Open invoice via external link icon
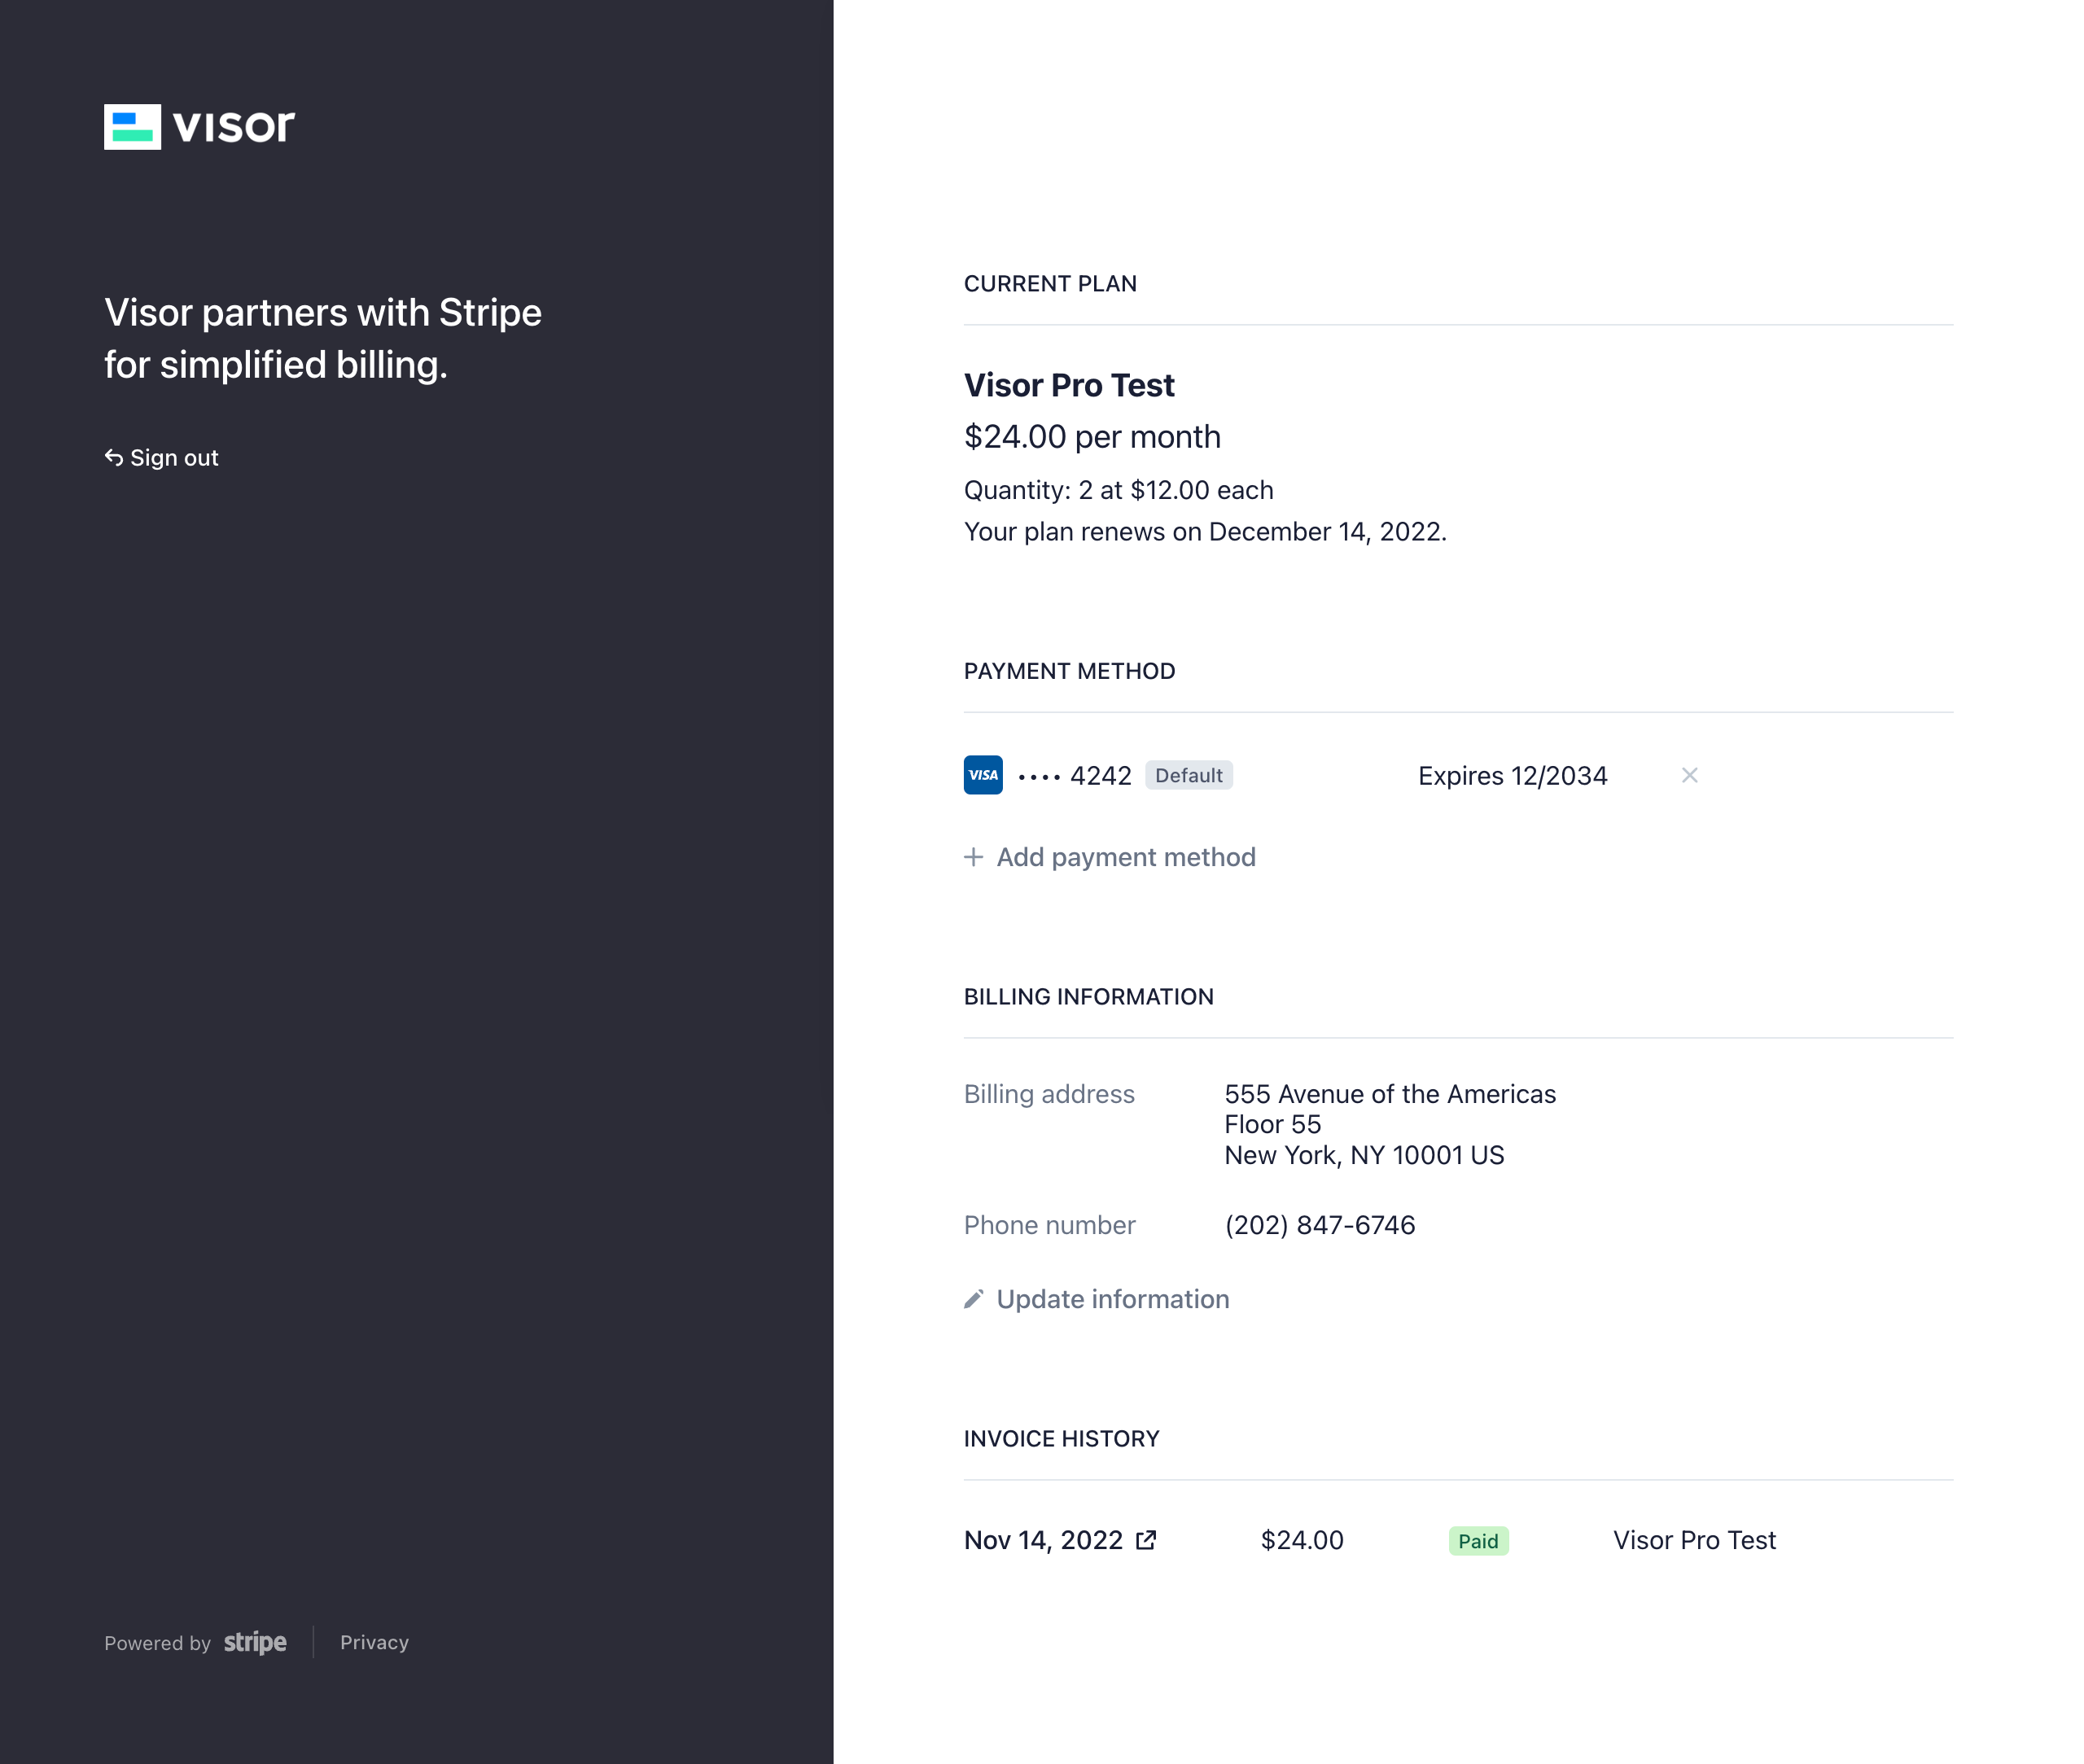The height and width of the screenshot is (1764, 2084). pyautogui.click(x=1146, y=1540)
